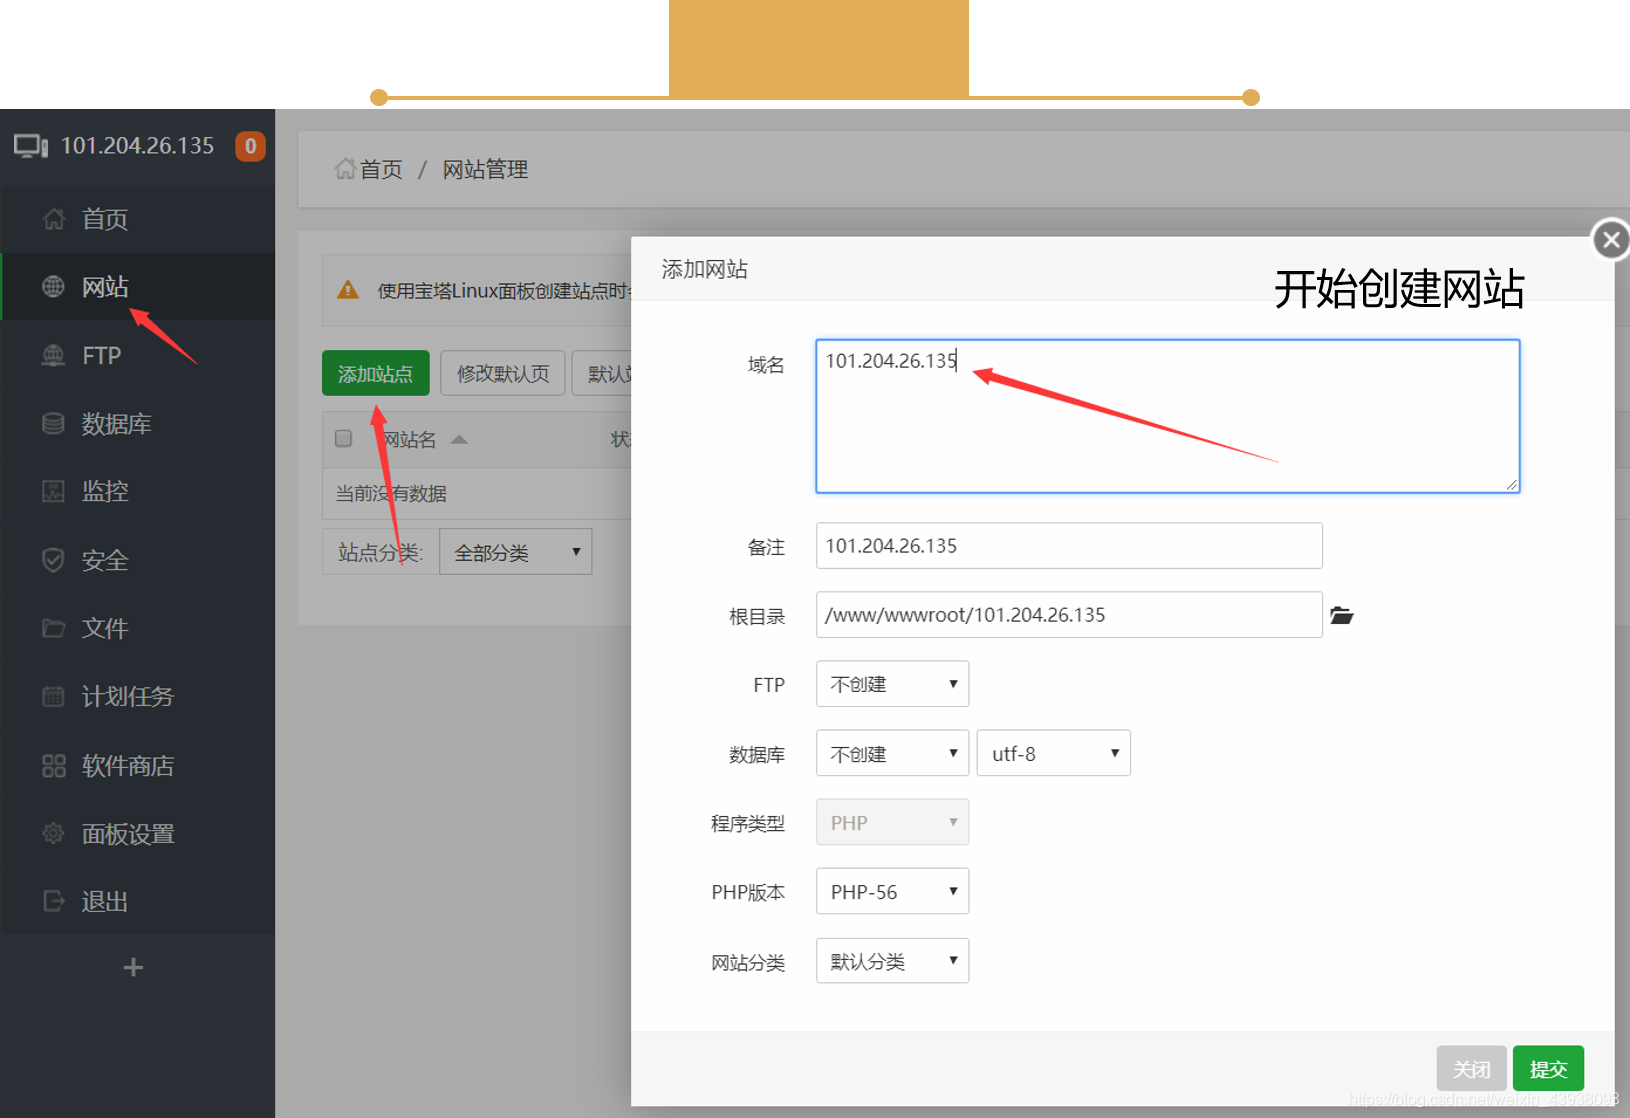Image resolution: width=1630 pixels, height=1118 pixels.
Task: Open the utf-8 encoding dropdown
Action: [x=1053, y=753]
